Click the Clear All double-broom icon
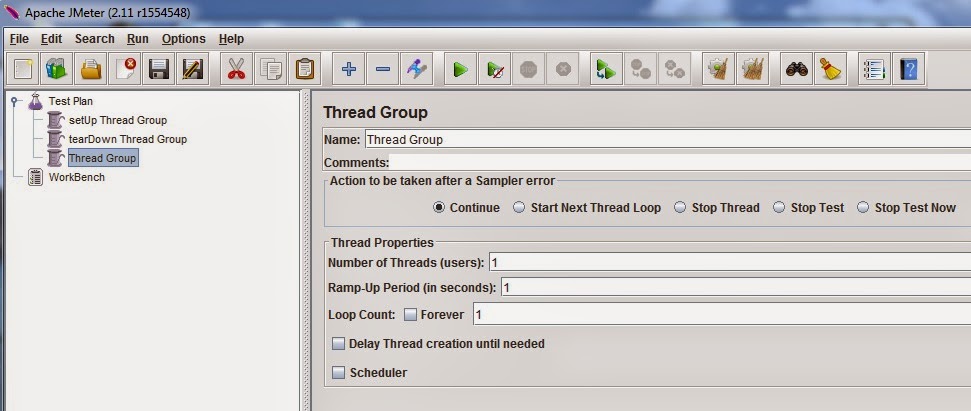 click(x=752, y=69)
